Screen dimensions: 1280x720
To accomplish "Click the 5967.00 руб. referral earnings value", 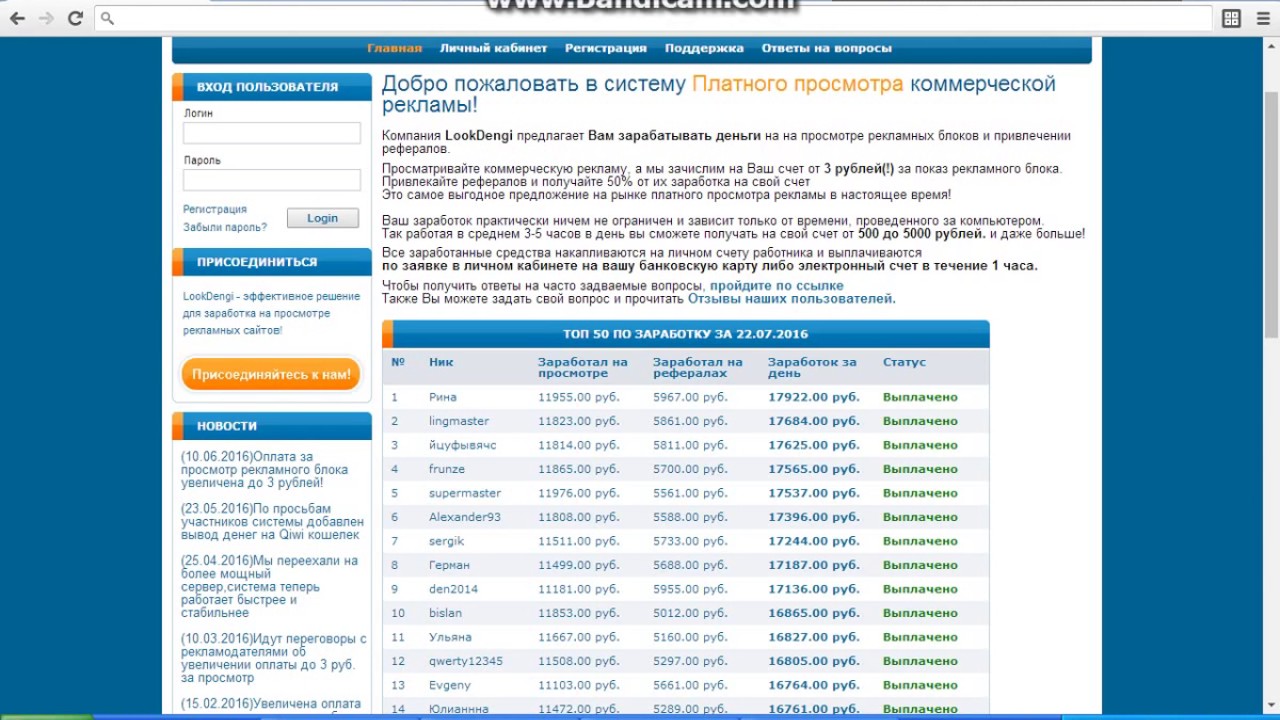I will click(690, 397).
